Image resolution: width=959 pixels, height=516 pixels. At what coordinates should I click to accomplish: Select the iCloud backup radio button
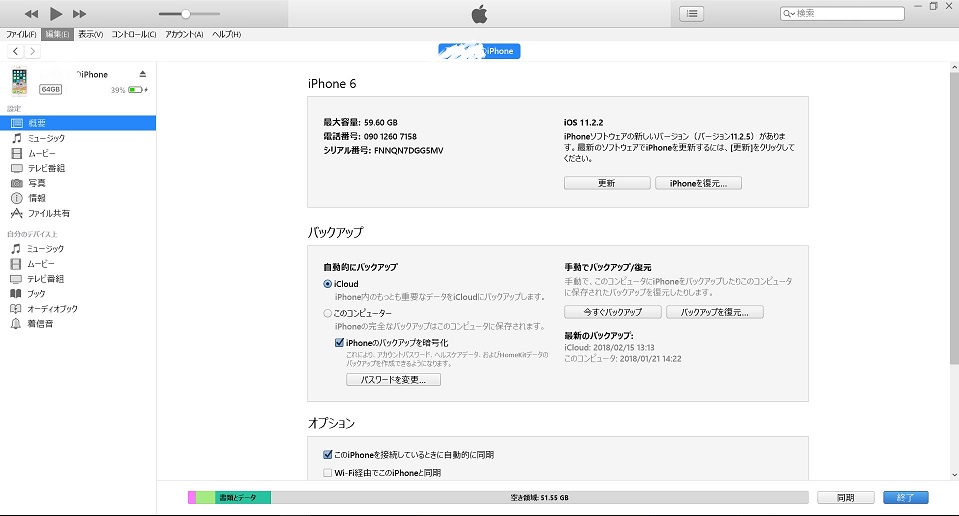(x=327, y=284)
